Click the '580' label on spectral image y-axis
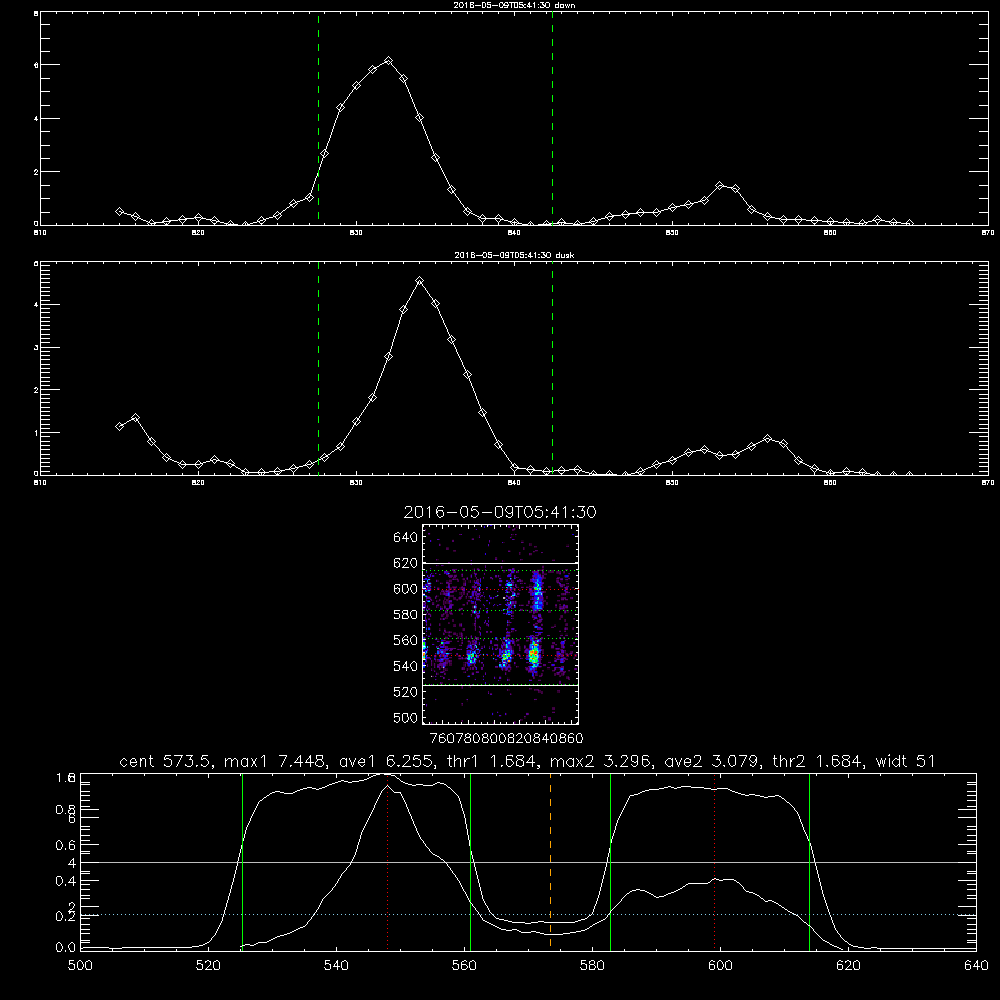The height and width of the screenshot is (1000, 1000). (406, 615)
